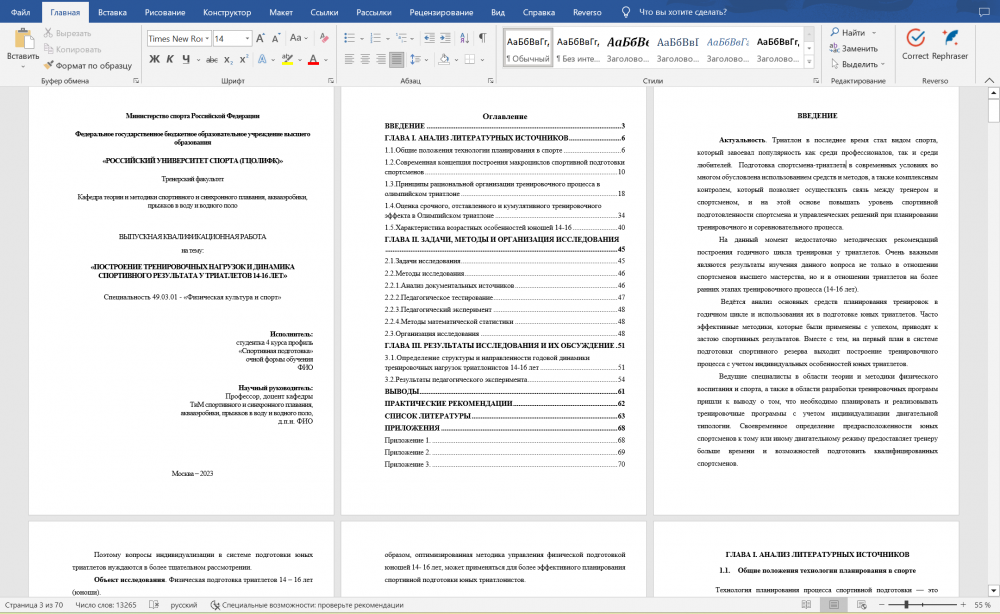Screen dimensions: 1000x614
Task: Click the zoom slider in the status bar
Action: (907, 605)
